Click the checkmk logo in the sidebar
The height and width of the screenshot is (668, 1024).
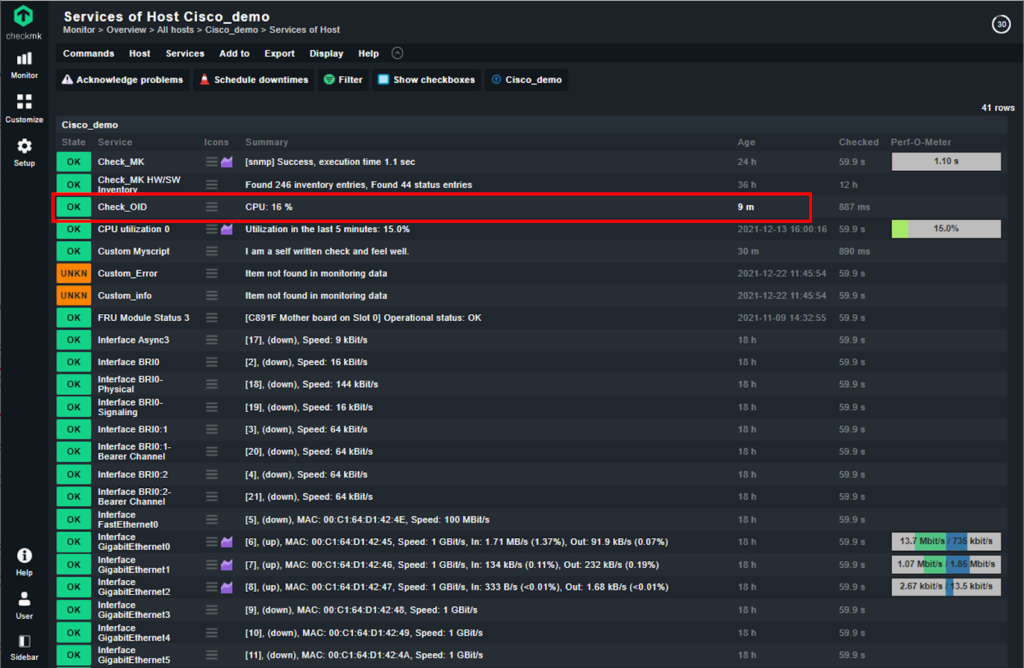tap(24, 22)
